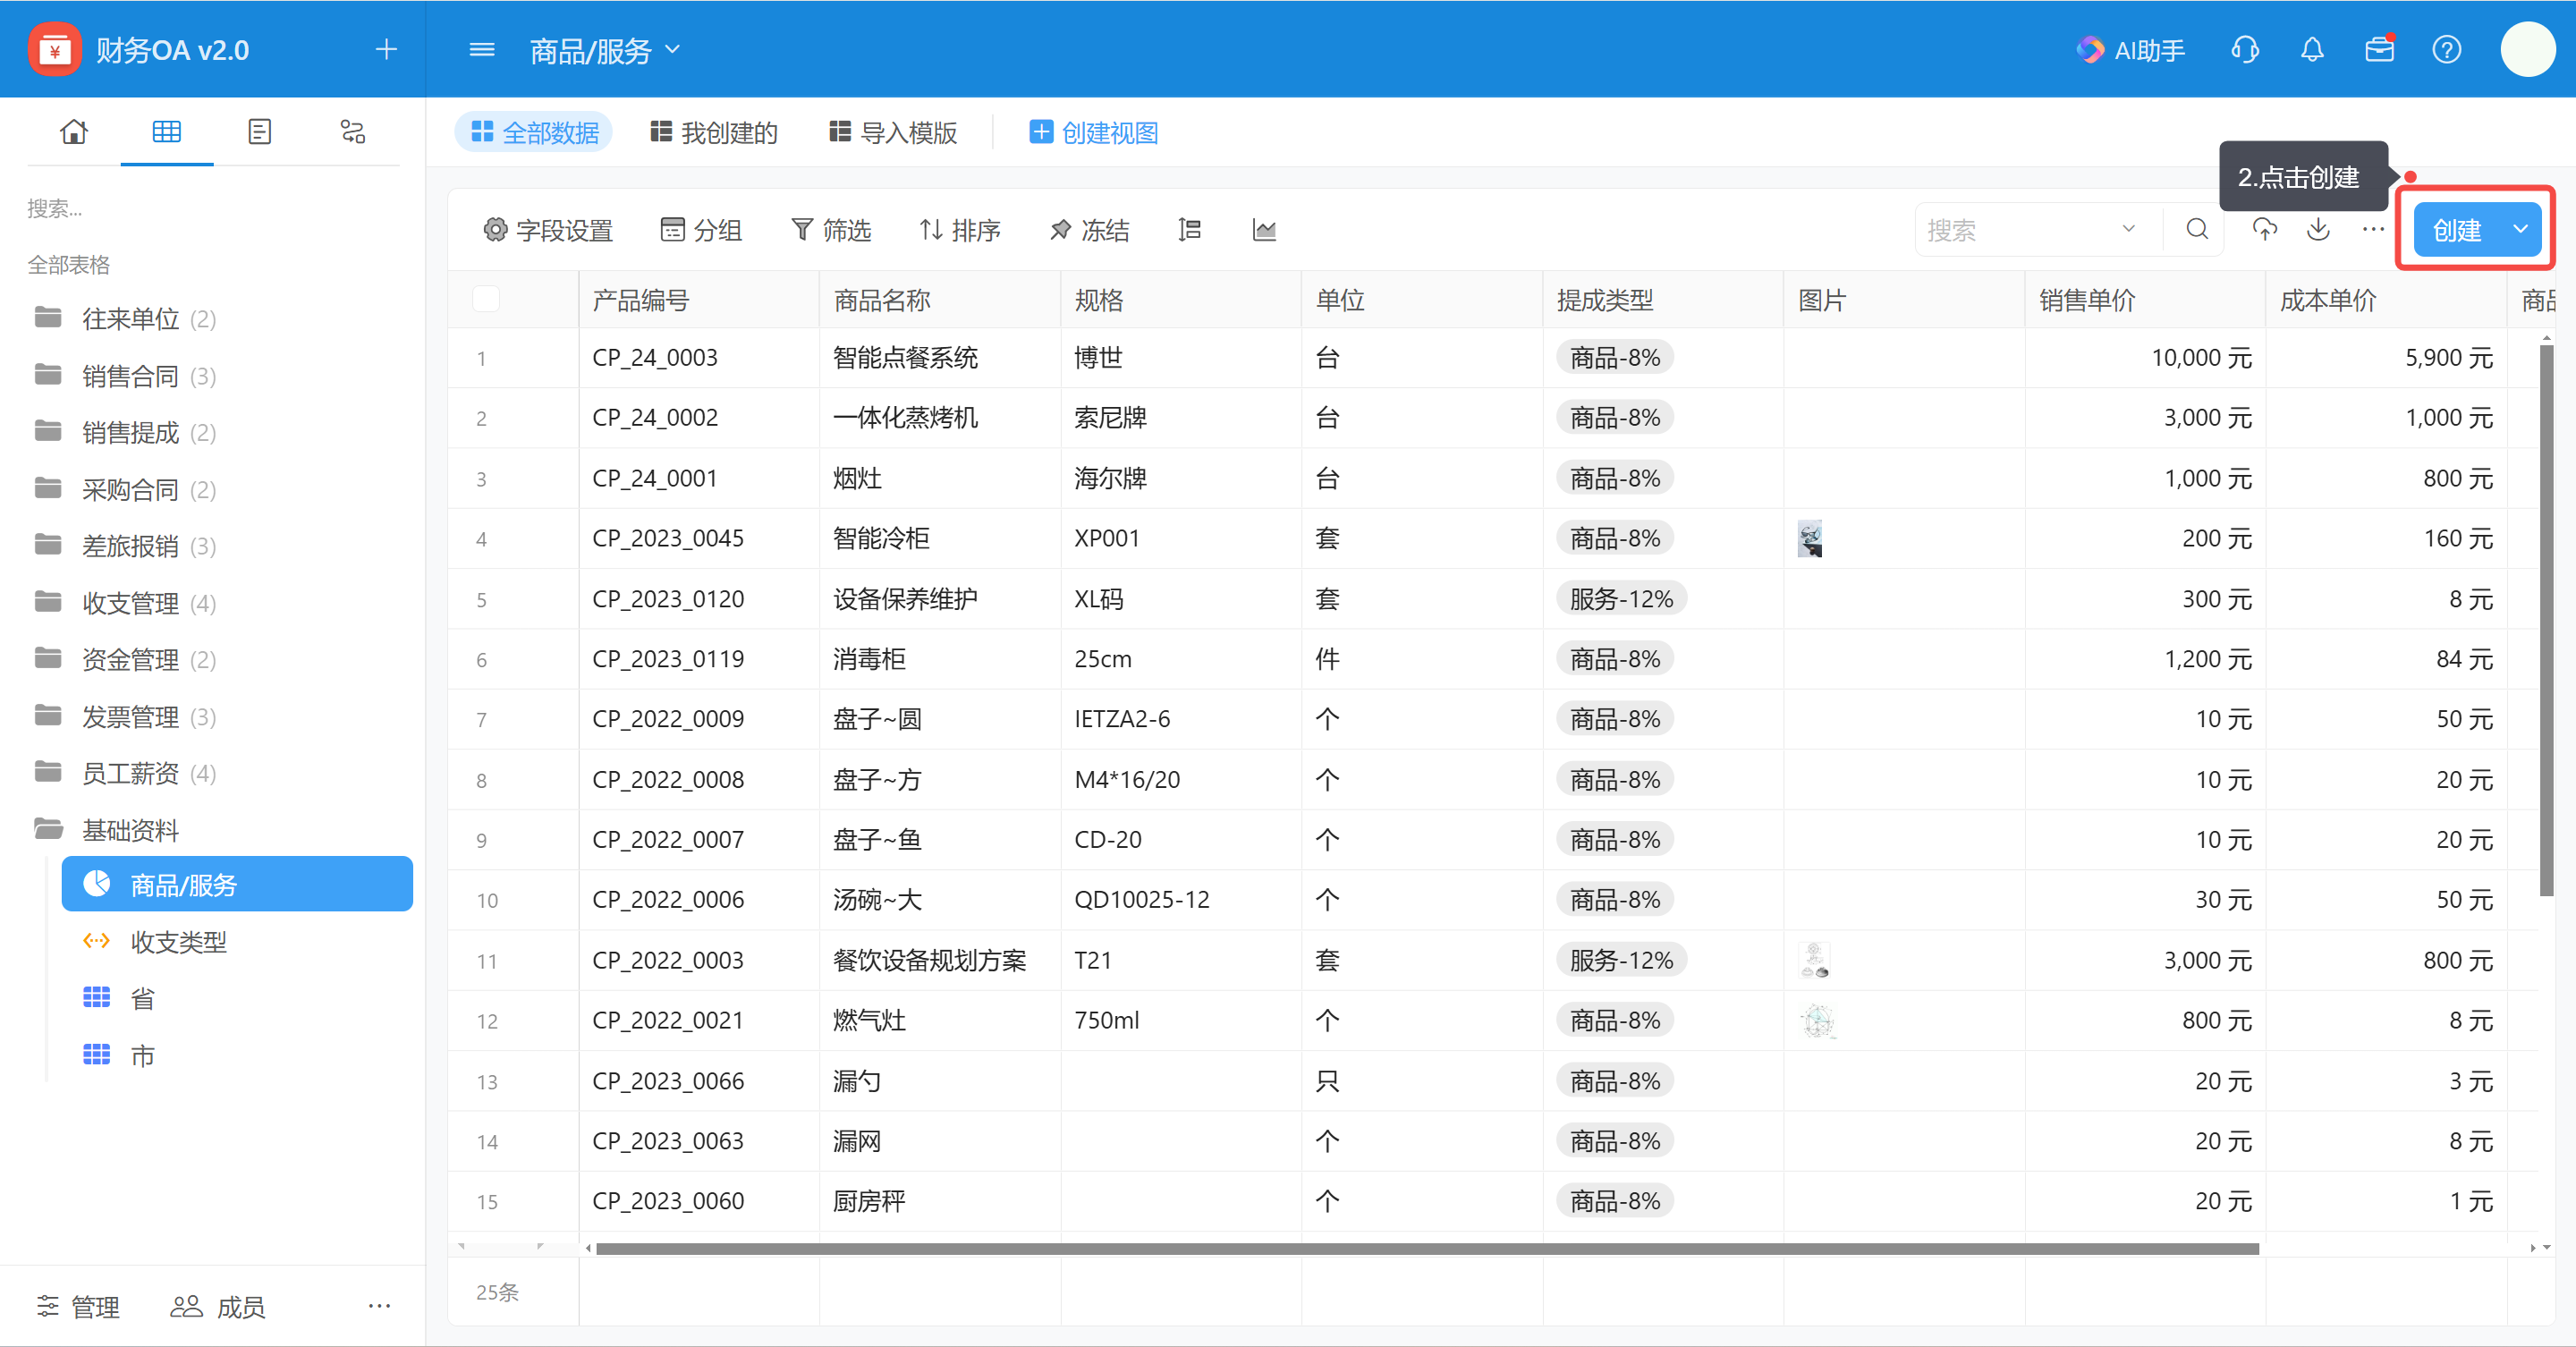2576x1347 pixels.
Task: Expand the 发票管理 folder
Action: tap(124, 716)
